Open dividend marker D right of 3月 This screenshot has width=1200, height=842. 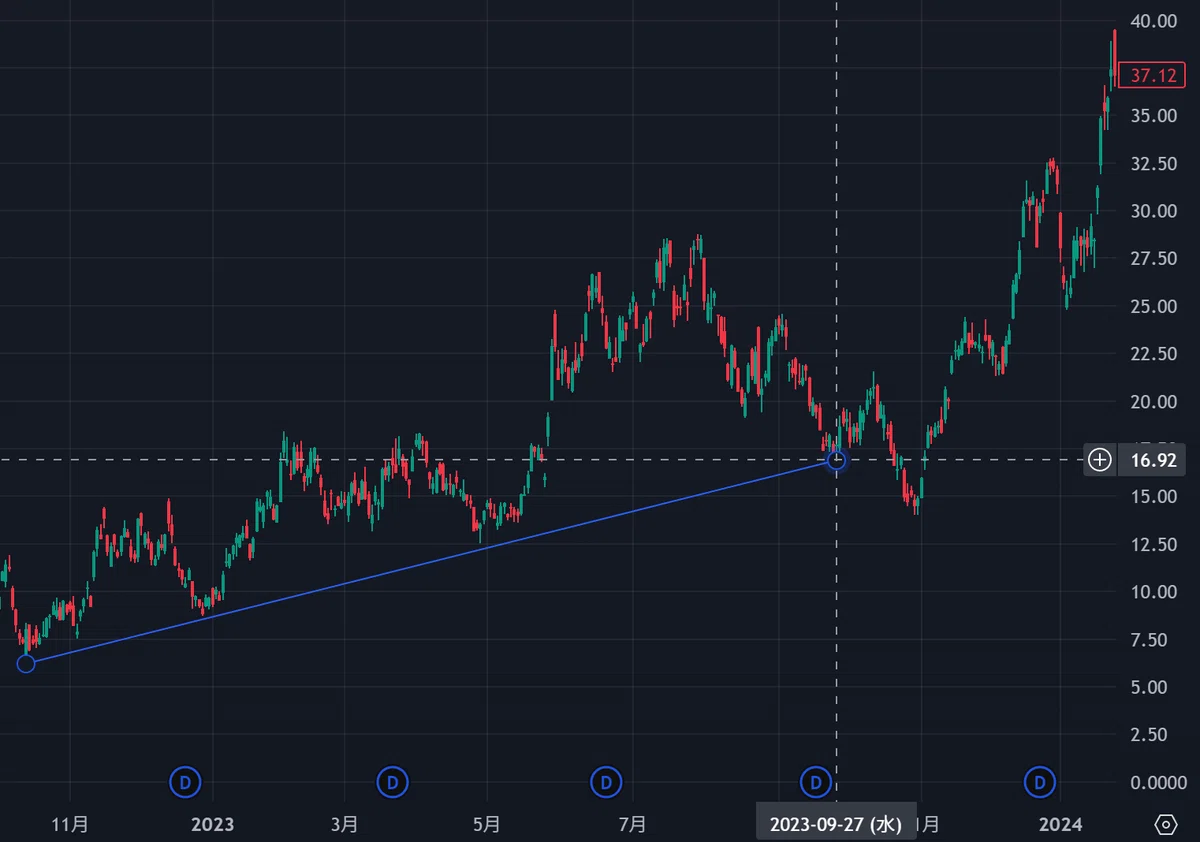pyautogui.click(x=393, y=781)
